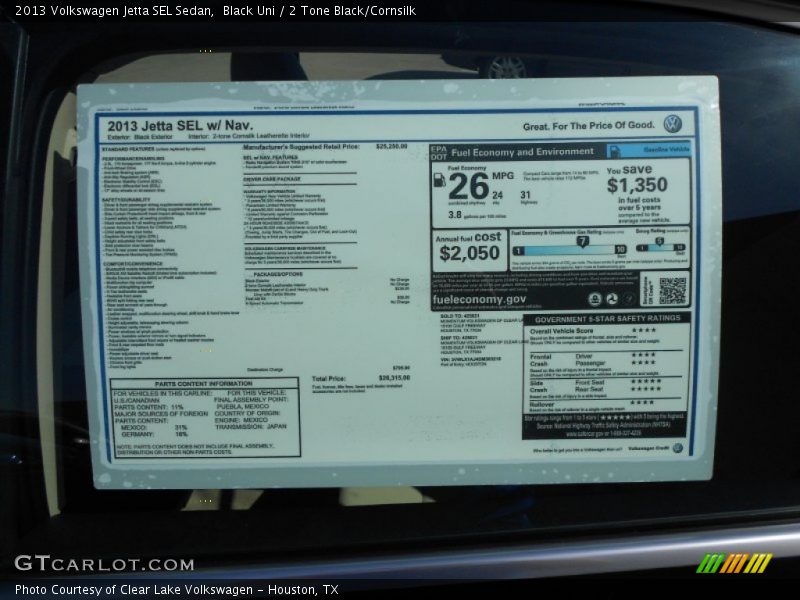This screenshot has width=800, height=600.
Task: Click the colored stripes logo at bottom right
Action: 734,564
